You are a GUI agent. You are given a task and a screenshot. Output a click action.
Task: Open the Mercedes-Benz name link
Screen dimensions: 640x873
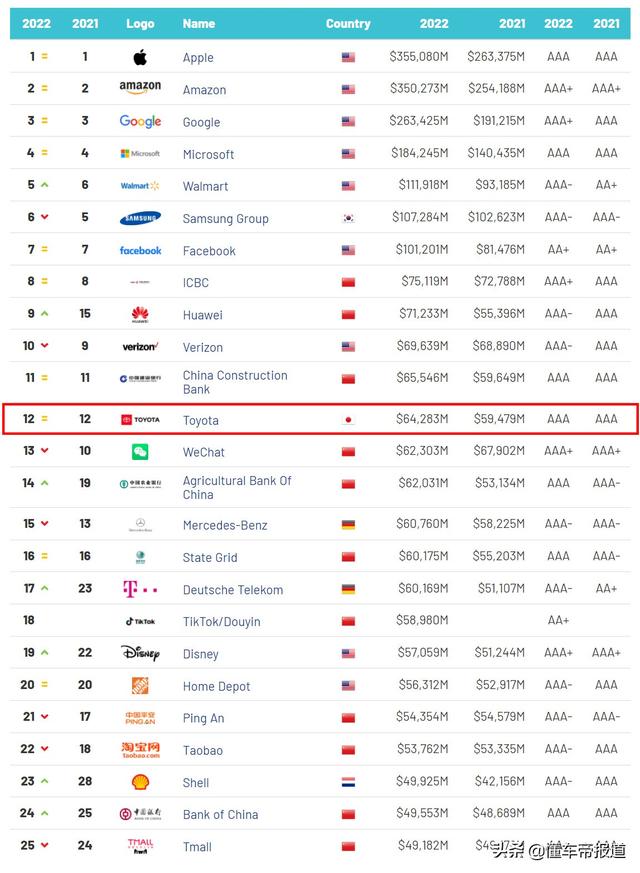(225, 525)
